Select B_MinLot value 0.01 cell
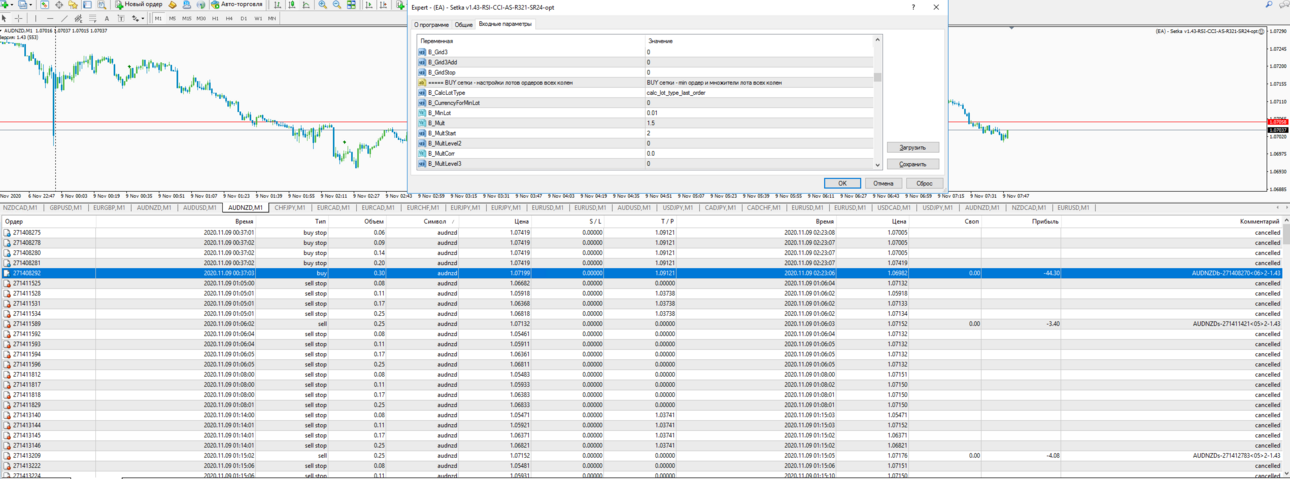 pos(759,113)
